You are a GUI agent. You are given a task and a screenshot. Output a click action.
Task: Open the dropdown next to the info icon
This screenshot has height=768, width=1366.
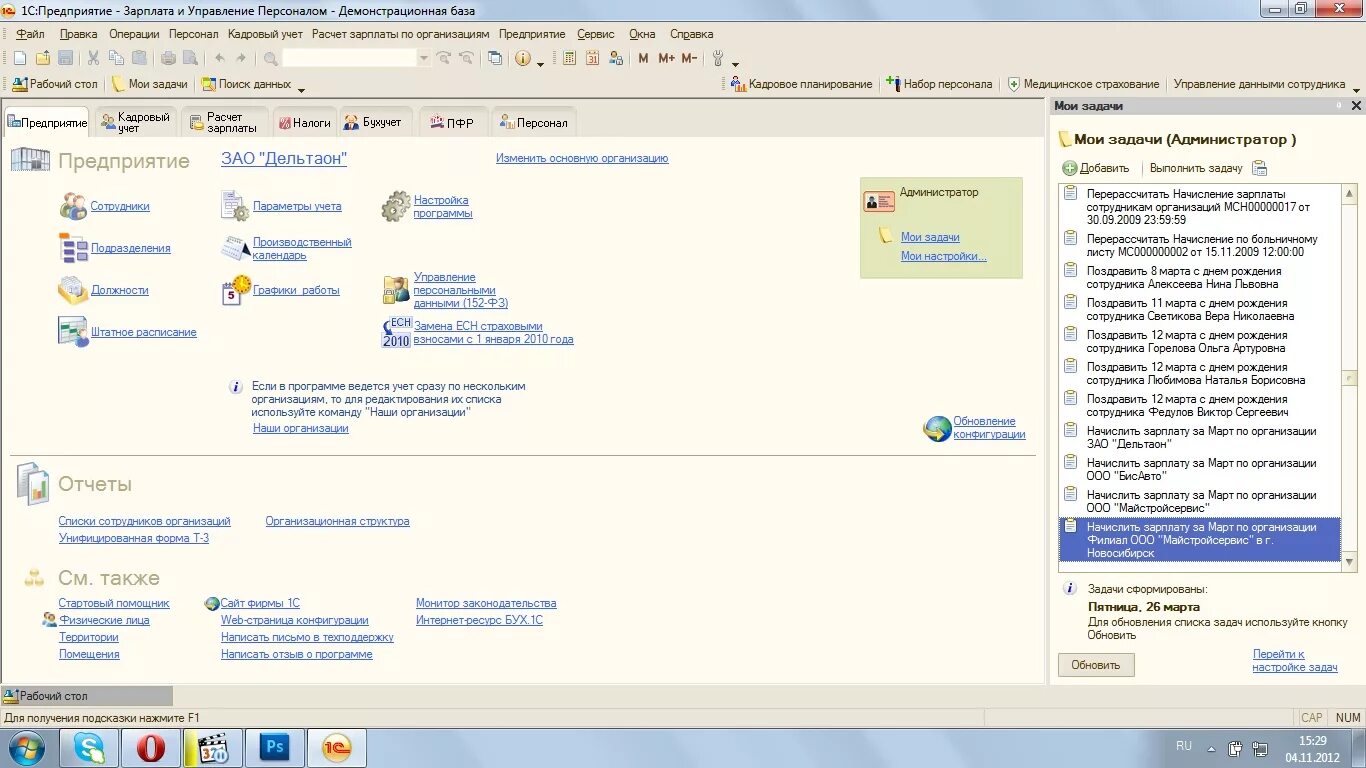(x=539, y=60)
